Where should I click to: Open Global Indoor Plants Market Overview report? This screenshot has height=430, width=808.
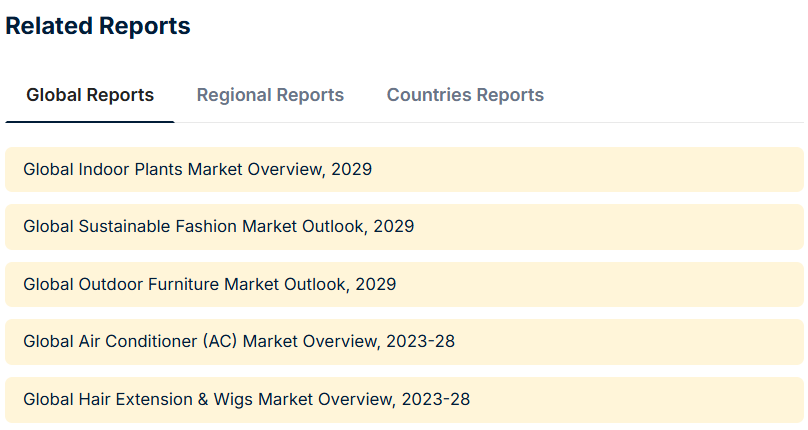click(x=197, y=169)
